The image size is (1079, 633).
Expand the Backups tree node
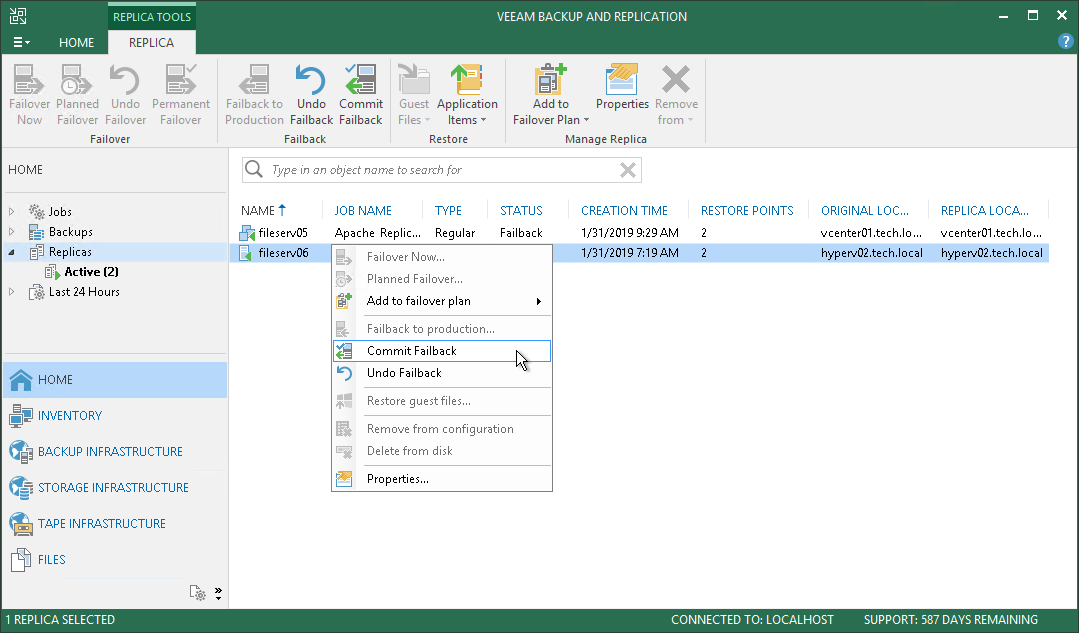(12, 232)
